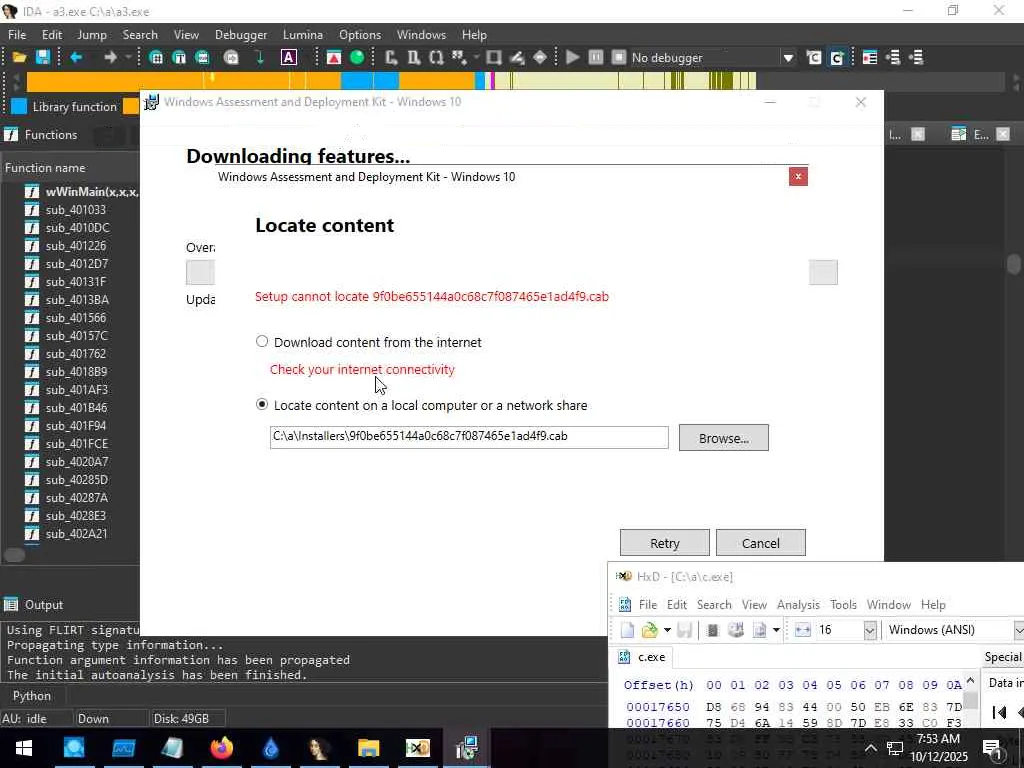Open the 'No debugger' dropdown in IDA
Screen dimensions: 1024x768
click(x=788, y=57)
